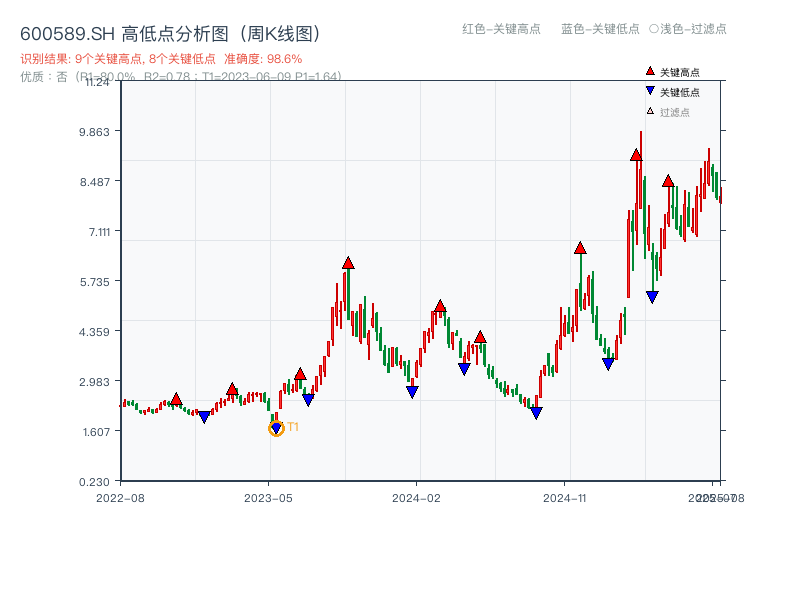Click the 2024-11 x-axis label
The height and width of the screenshot is (600, 800).
coord(564,498)
